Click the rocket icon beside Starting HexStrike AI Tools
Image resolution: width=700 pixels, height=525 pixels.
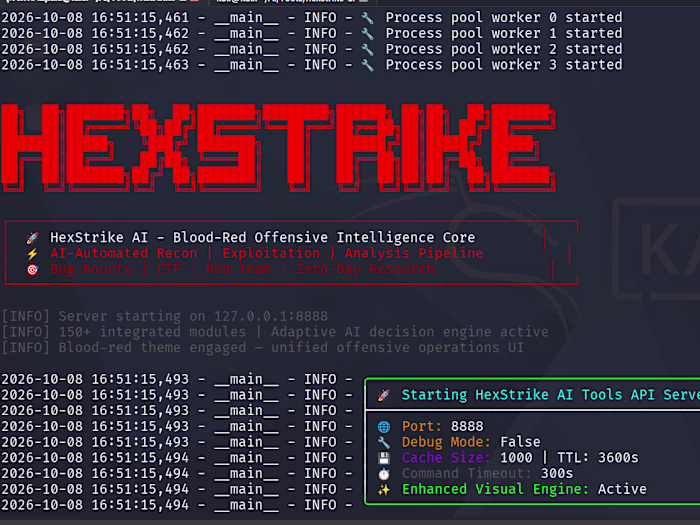[x=383, y=396]
